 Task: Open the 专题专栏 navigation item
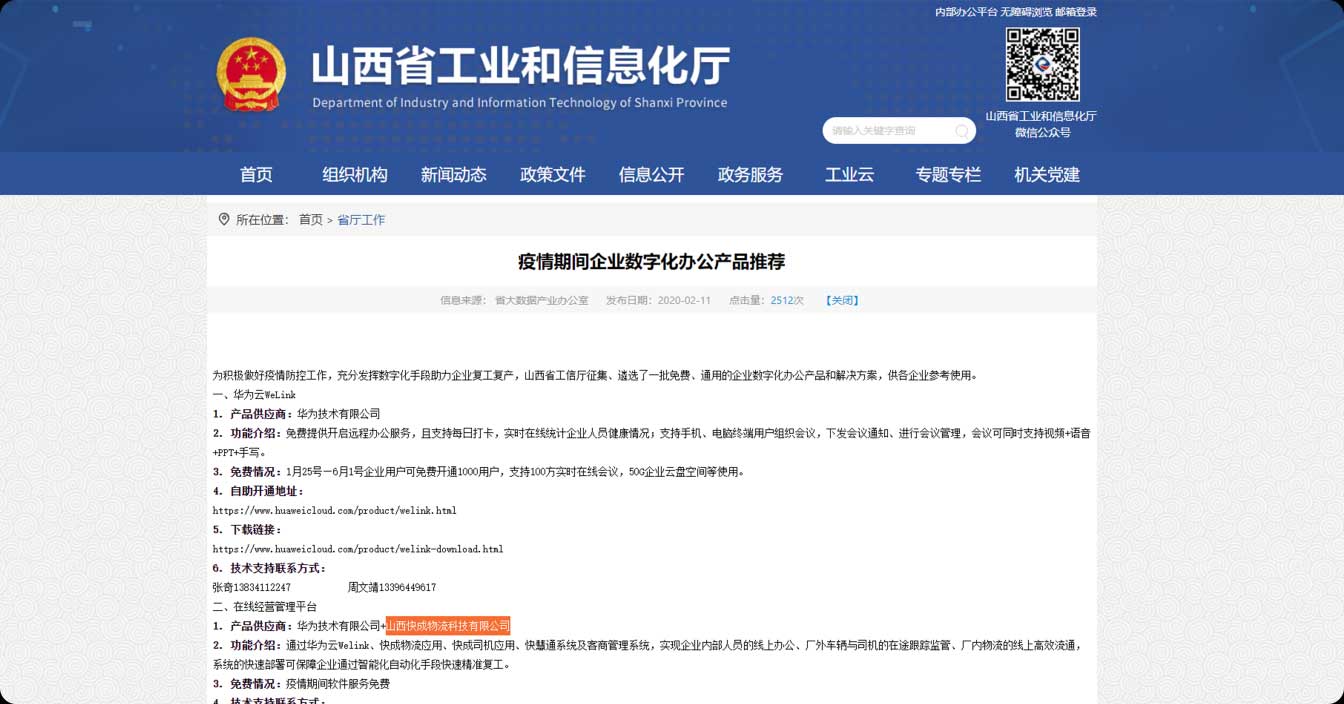coord(949,174)
